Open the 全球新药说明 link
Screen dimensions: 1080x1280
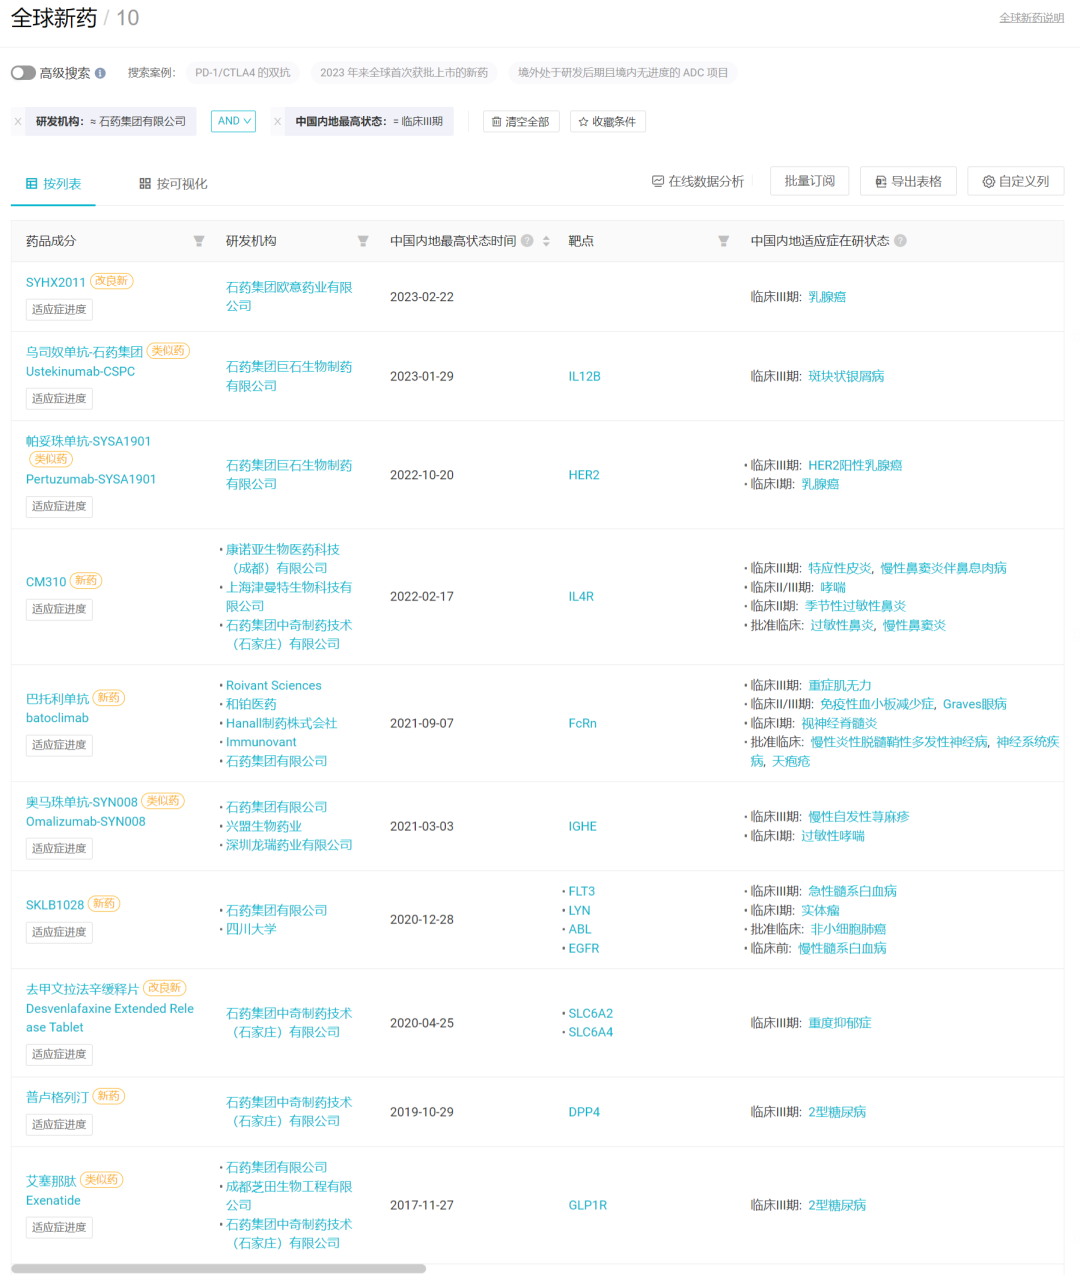1032,18
